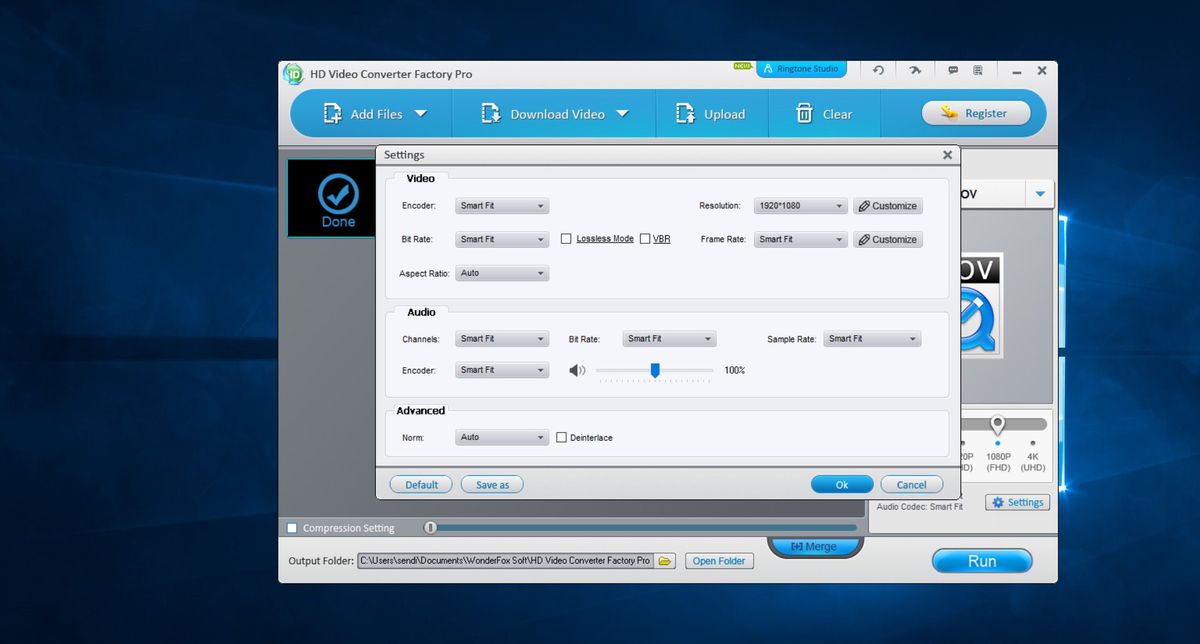Expand the Aspect Ratio dropdown
Screen dimensions: 1200x644
pyautogui.click(x=501, y=272)
